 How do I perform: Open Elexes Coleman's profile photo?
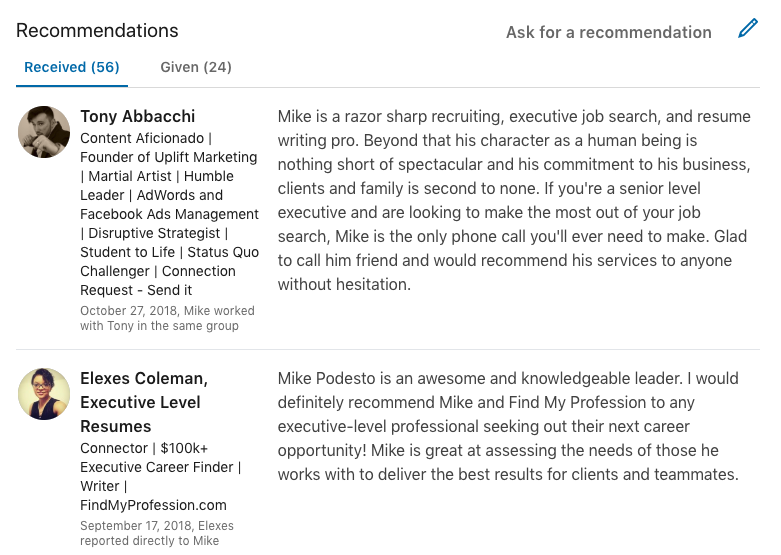click(44, 394)
